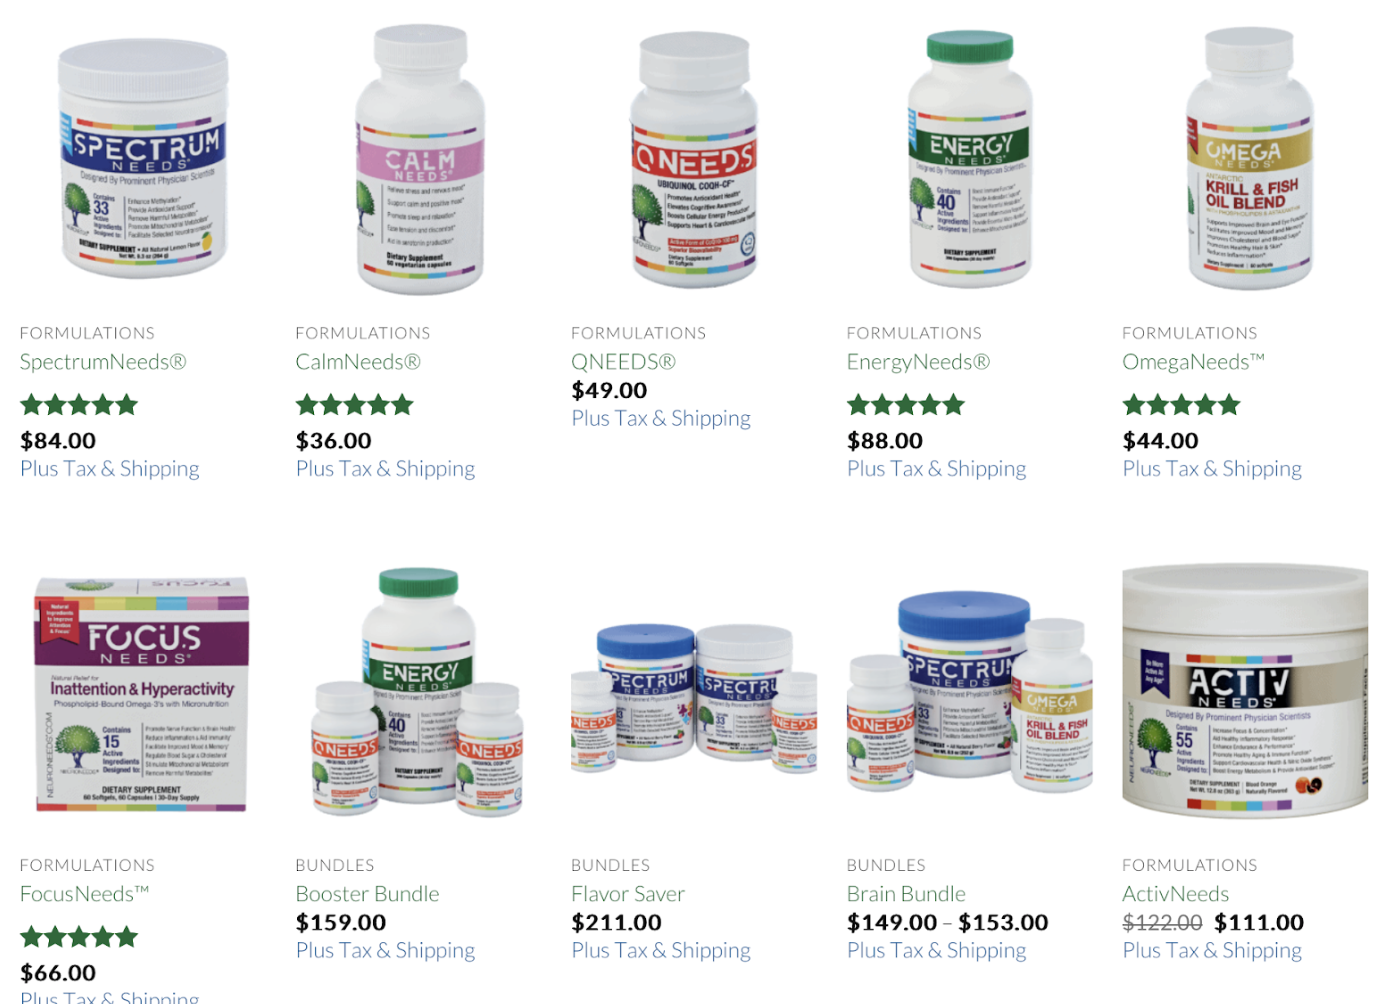Open the ActivNeeds product link
This screenshot has width=1394, height=1004.
1175,894
